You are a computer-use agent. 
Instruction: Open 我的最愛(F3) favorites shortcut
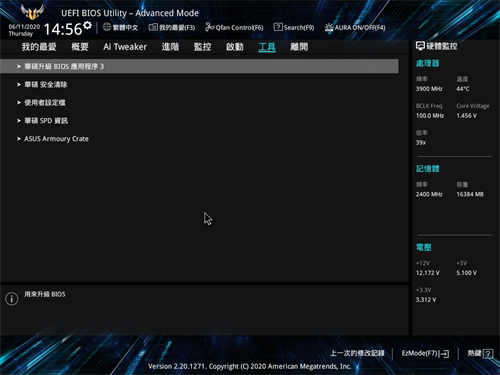[x=172, y=27]
